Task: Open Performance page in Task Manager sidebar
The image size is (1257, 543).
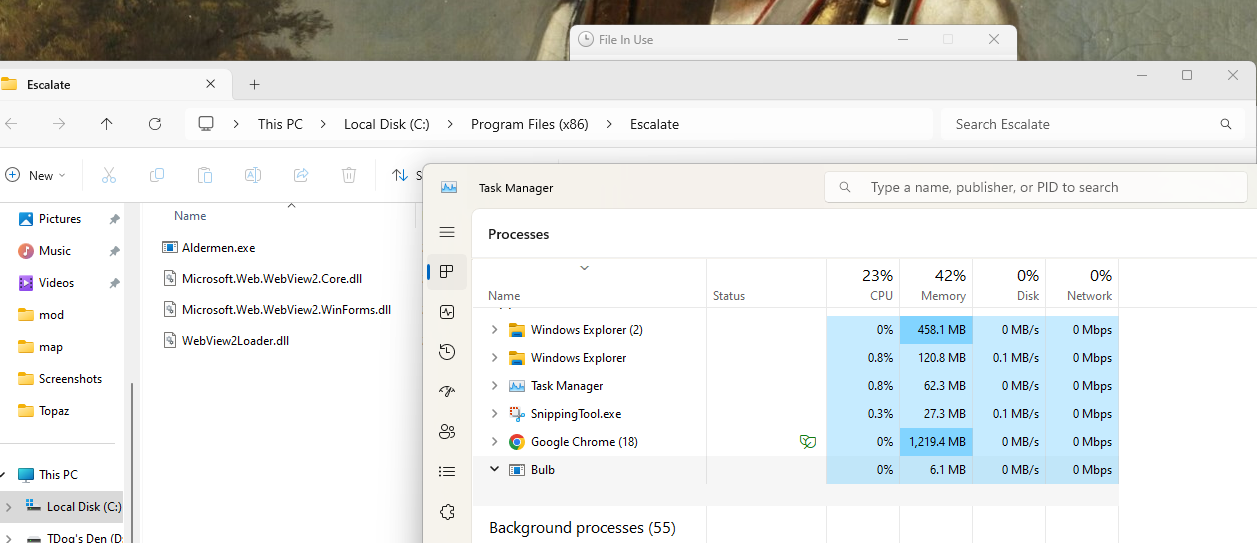Action: coord(447,312)
